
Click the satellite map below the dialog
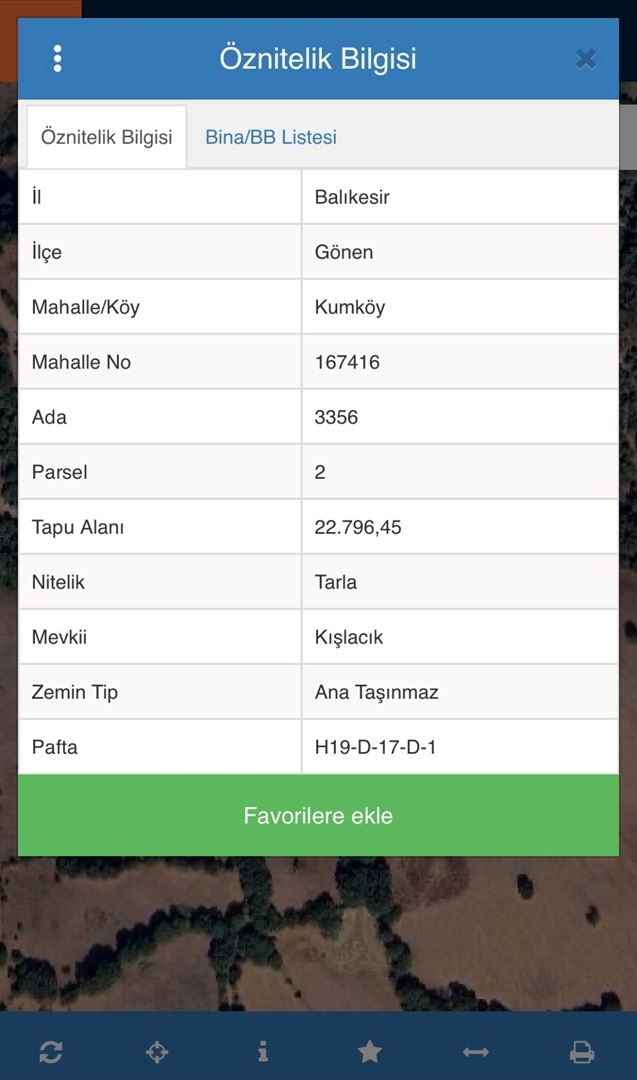pyautogui.click(x=318, y=933)
